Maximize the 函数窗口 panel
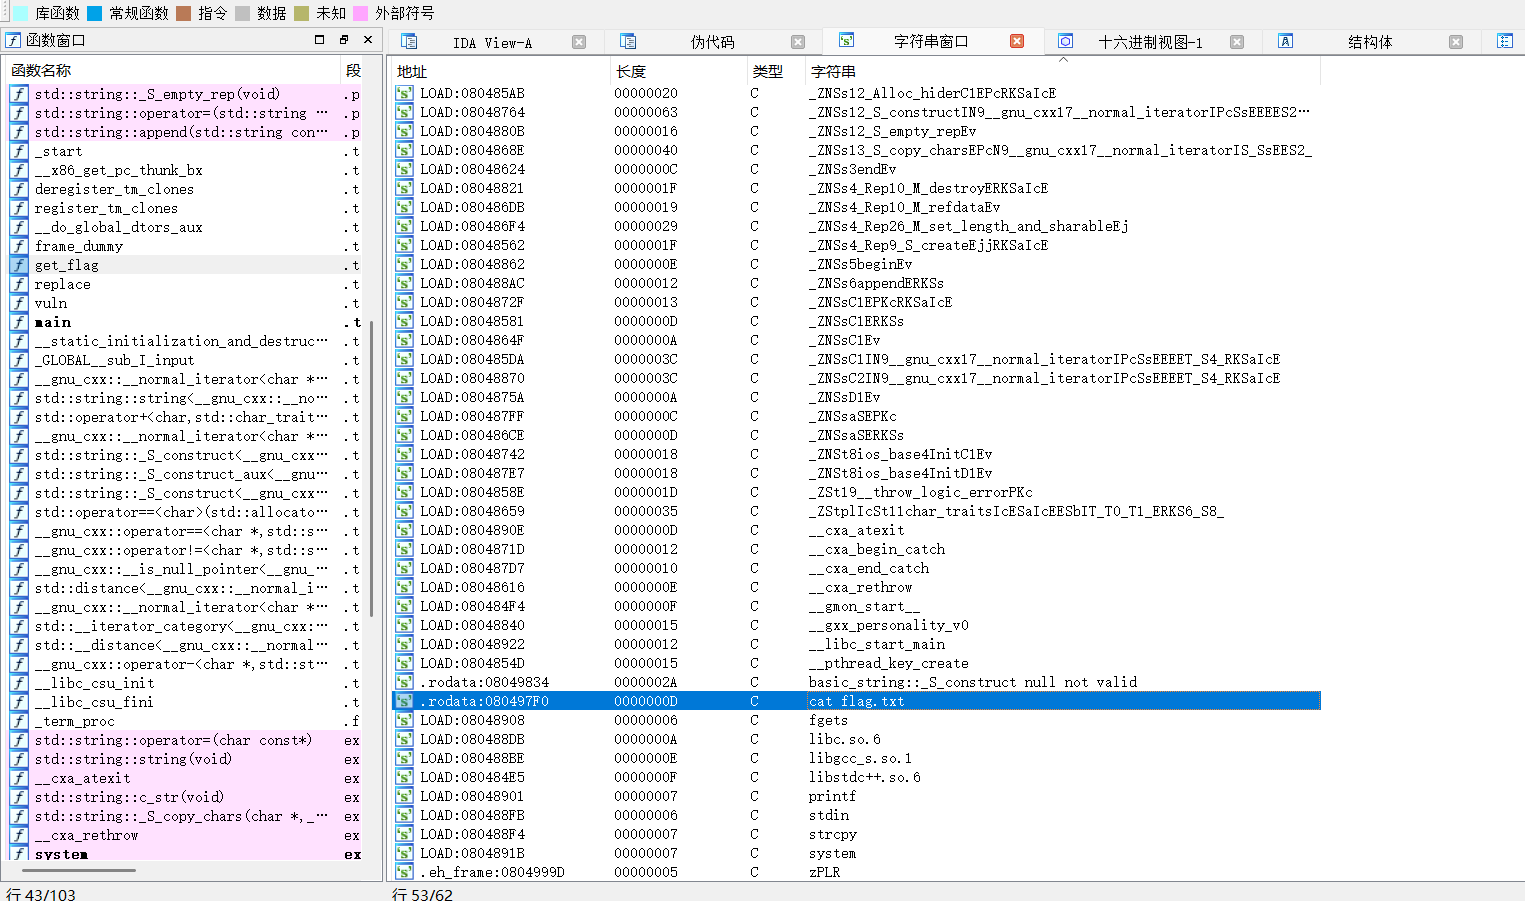 click(320, 40)
